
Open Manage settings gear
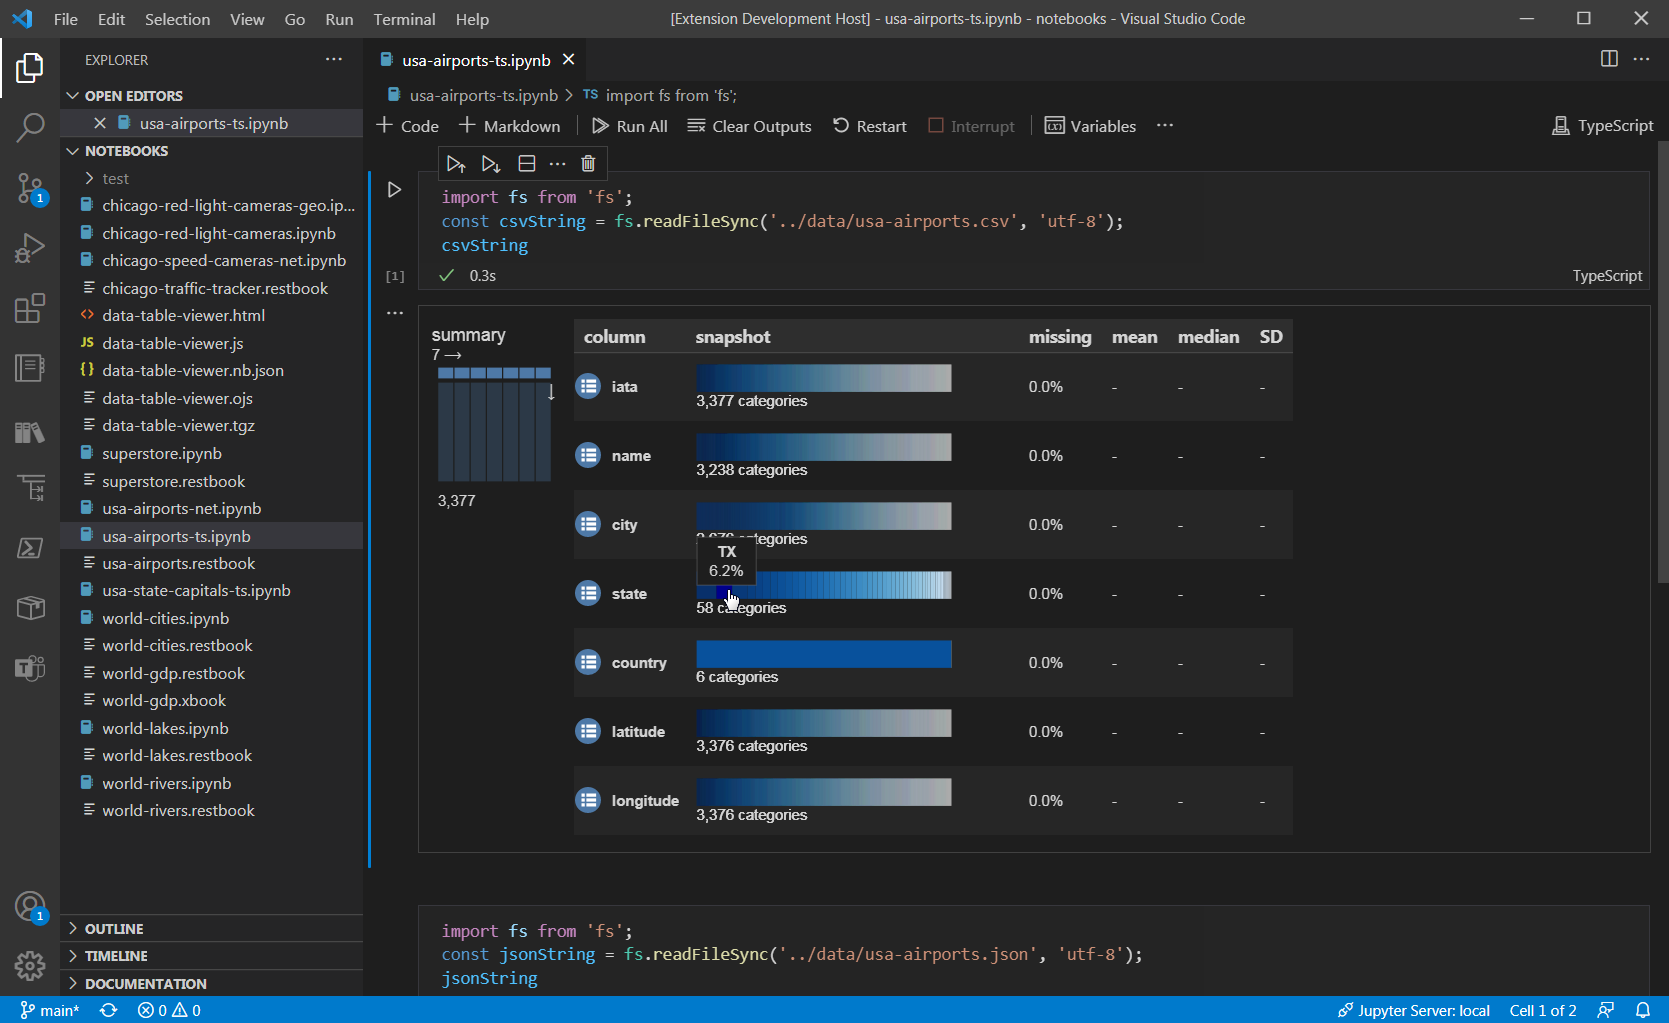[30, 965]
